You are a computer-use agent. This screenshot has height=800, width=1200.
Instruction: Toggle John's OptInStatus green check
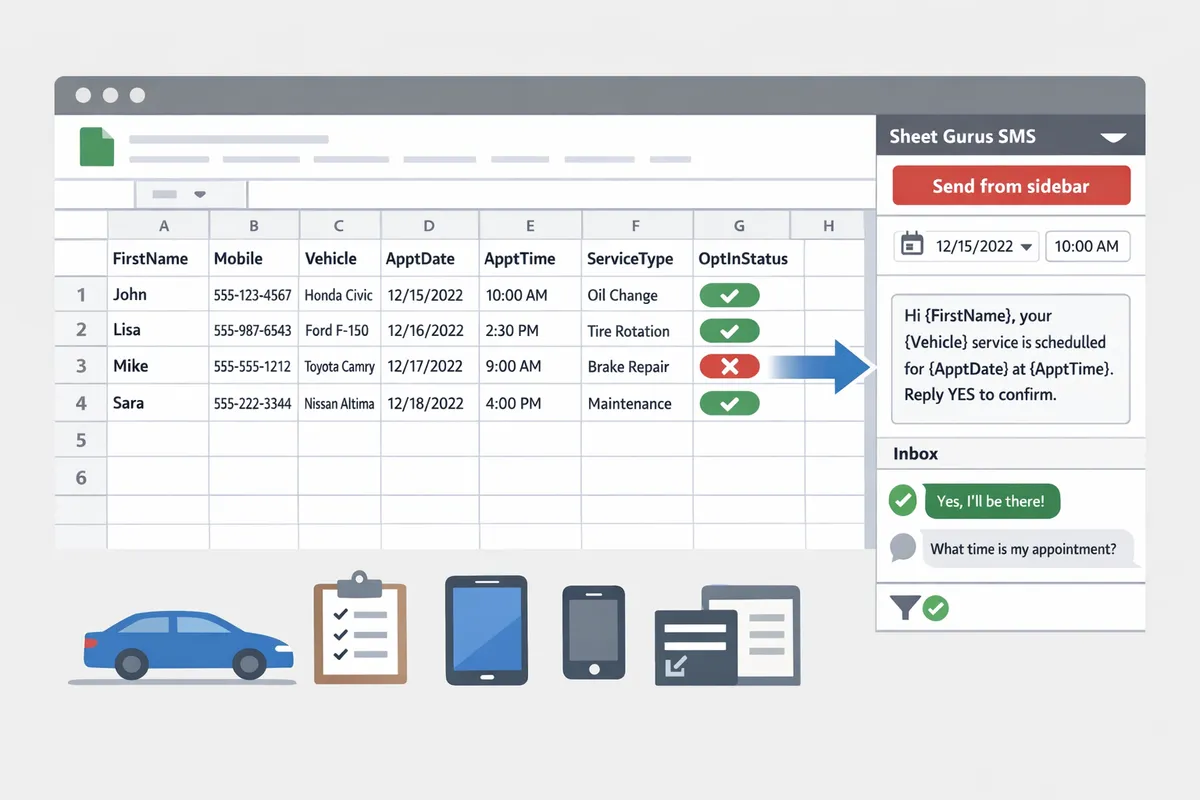tap(729, 295)
